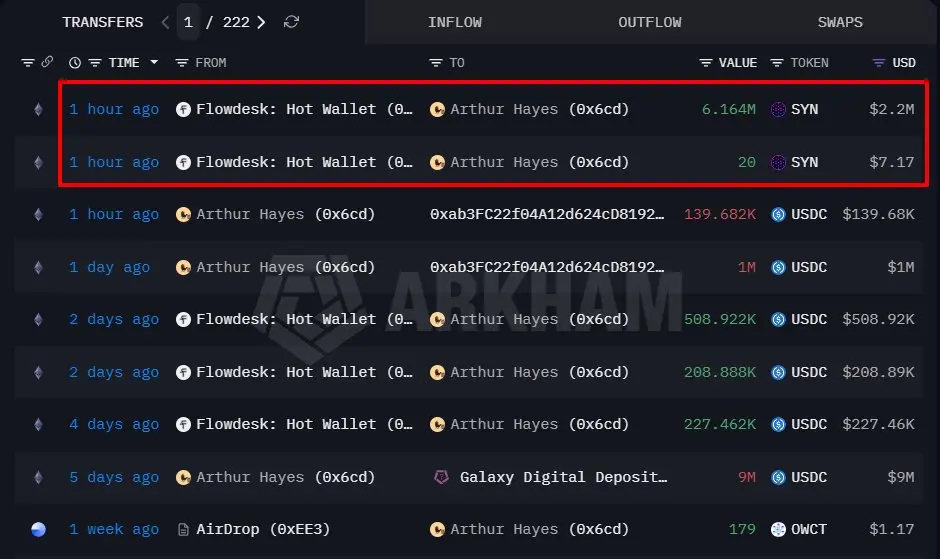Viewport: 940px width, 559px height.
Task: Click the $9M USD amount
Action: (900, 477)
